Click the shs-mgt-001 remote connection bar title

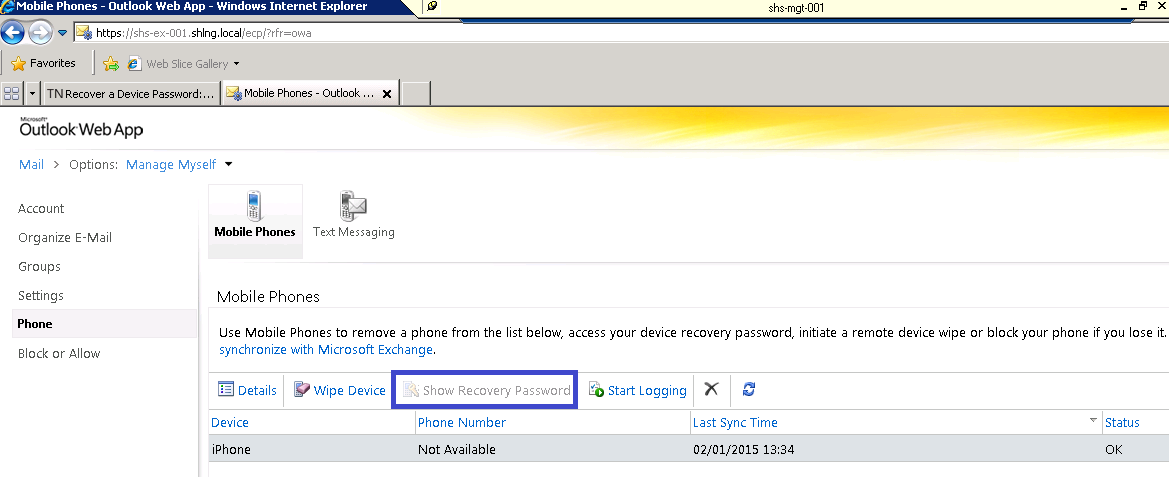click(795, 8)
